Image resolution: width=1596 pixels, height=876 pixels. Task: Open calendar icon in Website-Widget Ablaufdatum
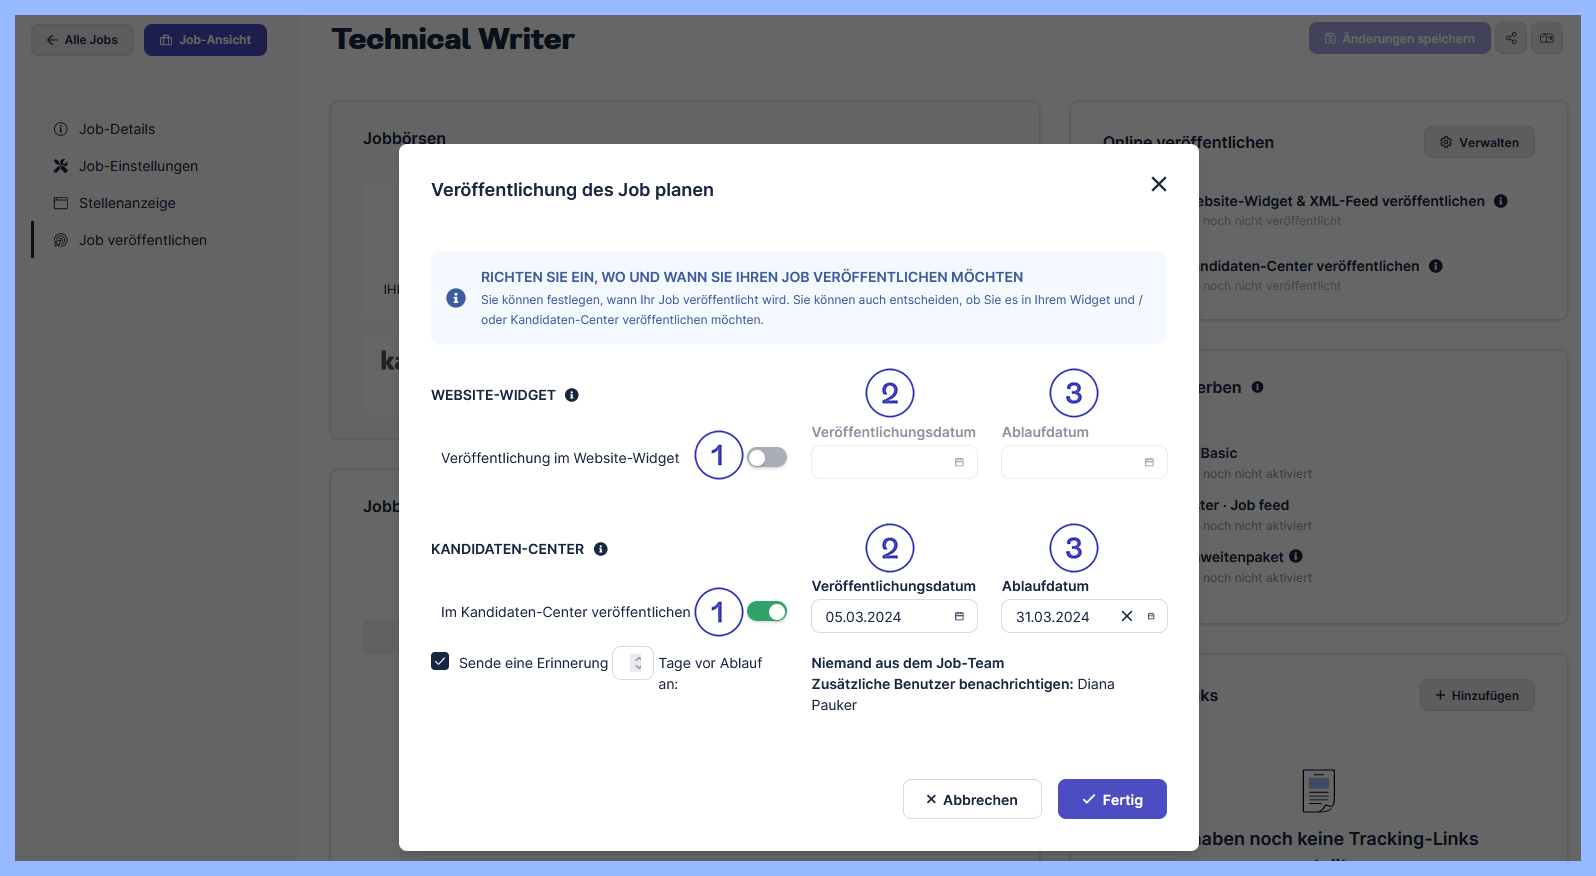pos(1149,462)
